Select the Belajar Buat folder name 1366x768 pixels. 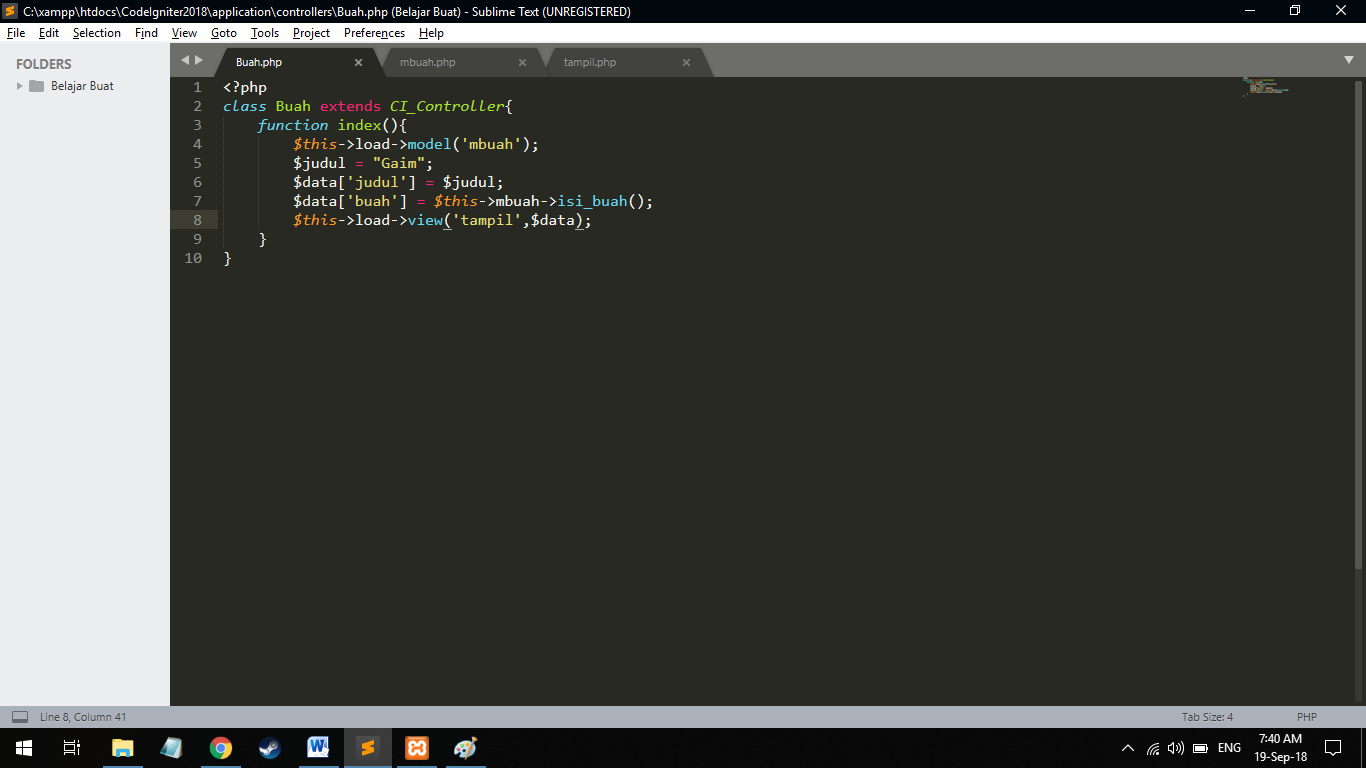(82, 86)
